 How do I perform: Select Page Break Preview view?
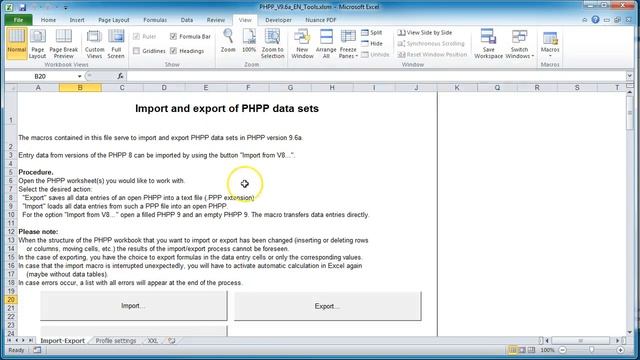click(64, 43)
